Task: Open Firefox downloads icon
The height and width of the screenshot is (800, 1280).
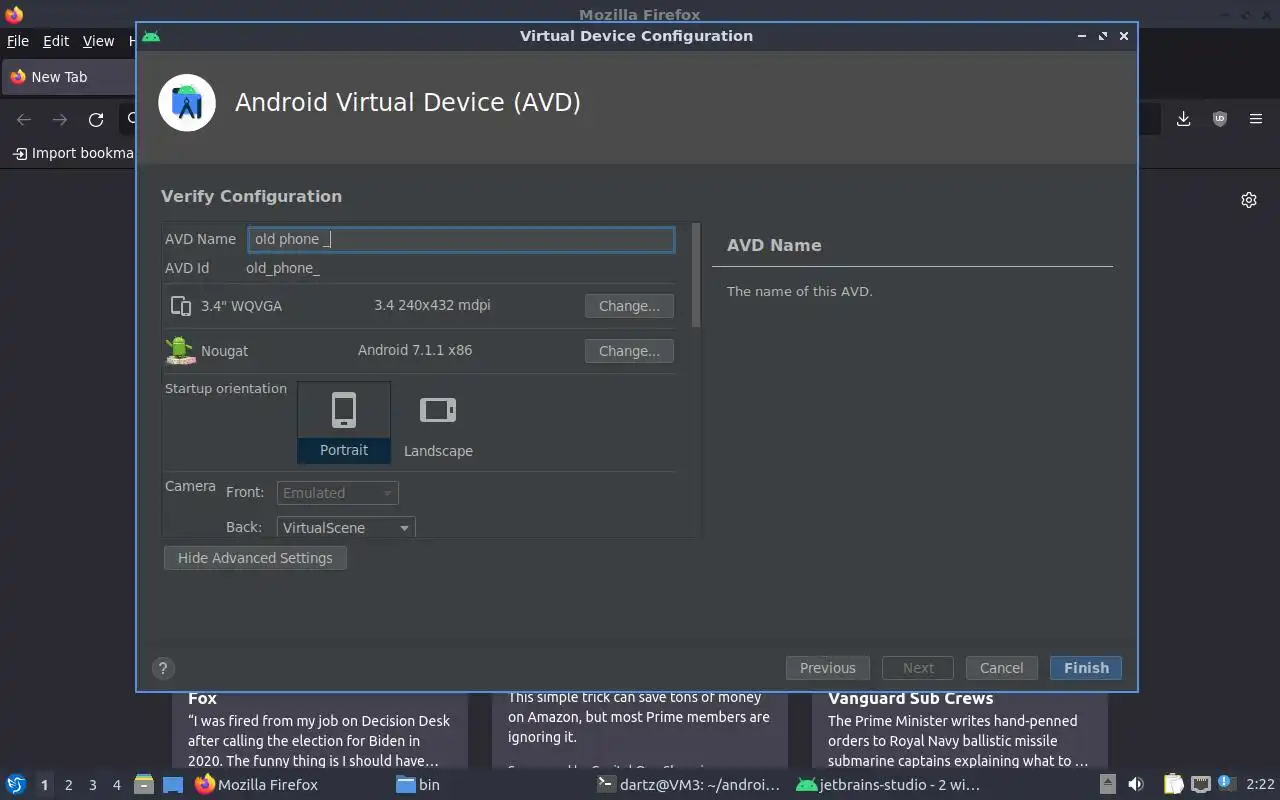Action: point(1183,119)
